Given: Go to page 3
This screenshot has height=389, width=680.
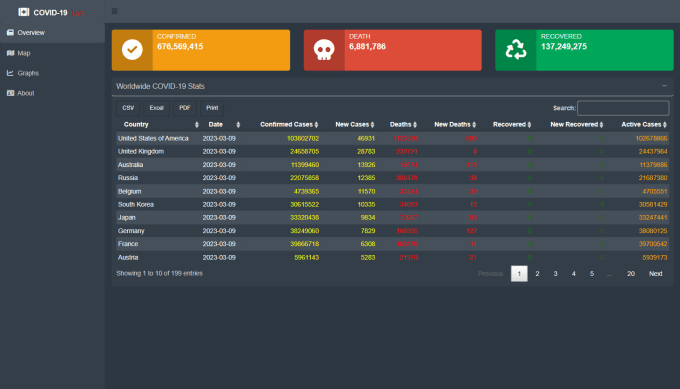Looking at the screenshot, I should (556, 274).
